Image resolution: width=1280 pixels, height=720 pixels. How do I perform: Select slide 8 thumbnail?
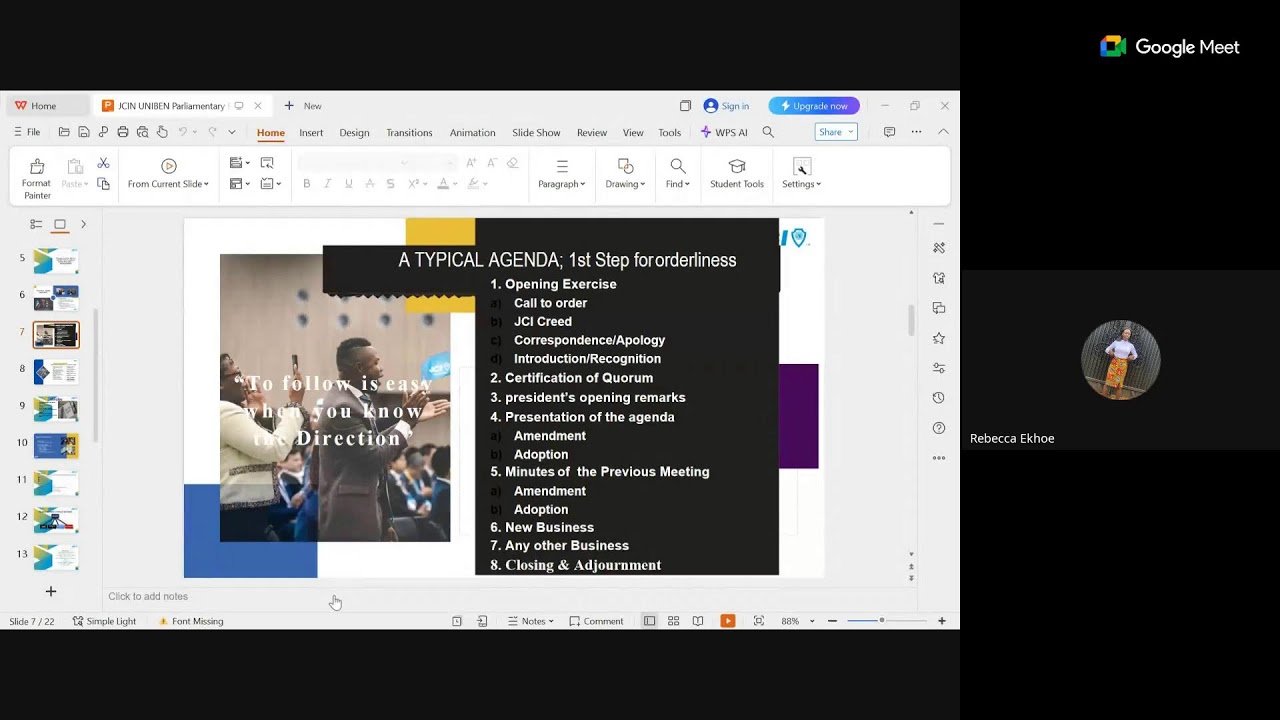[x=56, y=372]
